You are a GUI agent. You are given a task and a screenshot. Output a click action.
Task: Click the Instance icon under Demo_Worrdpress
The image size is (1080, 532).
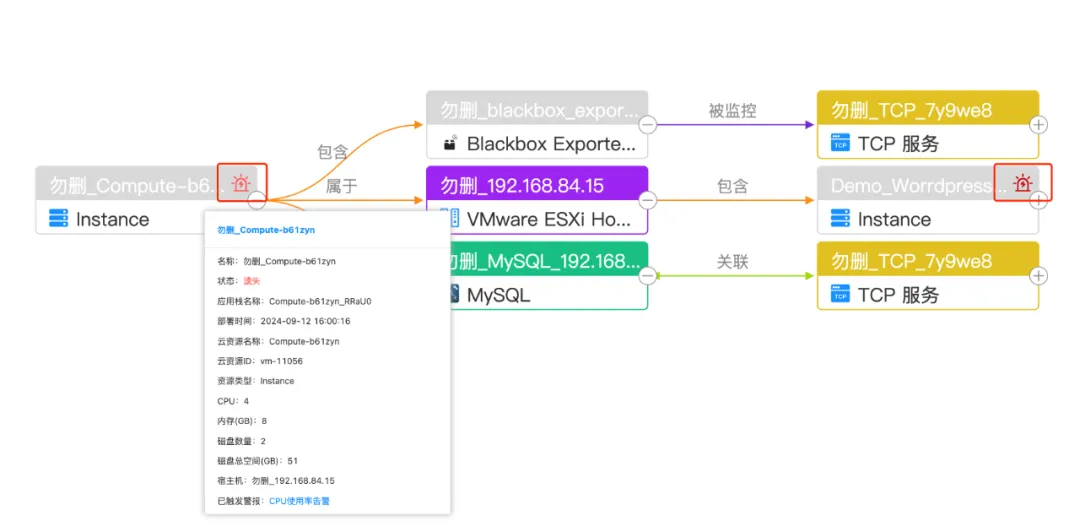[841, 219]
